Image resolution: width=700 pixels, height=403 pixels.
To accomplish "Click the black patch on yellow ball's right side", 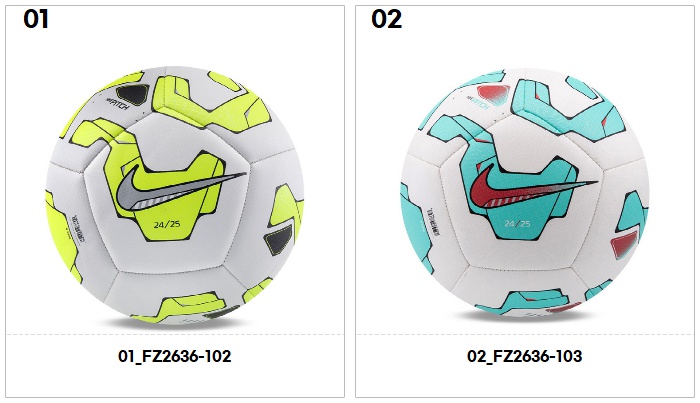I will point(279,238).
